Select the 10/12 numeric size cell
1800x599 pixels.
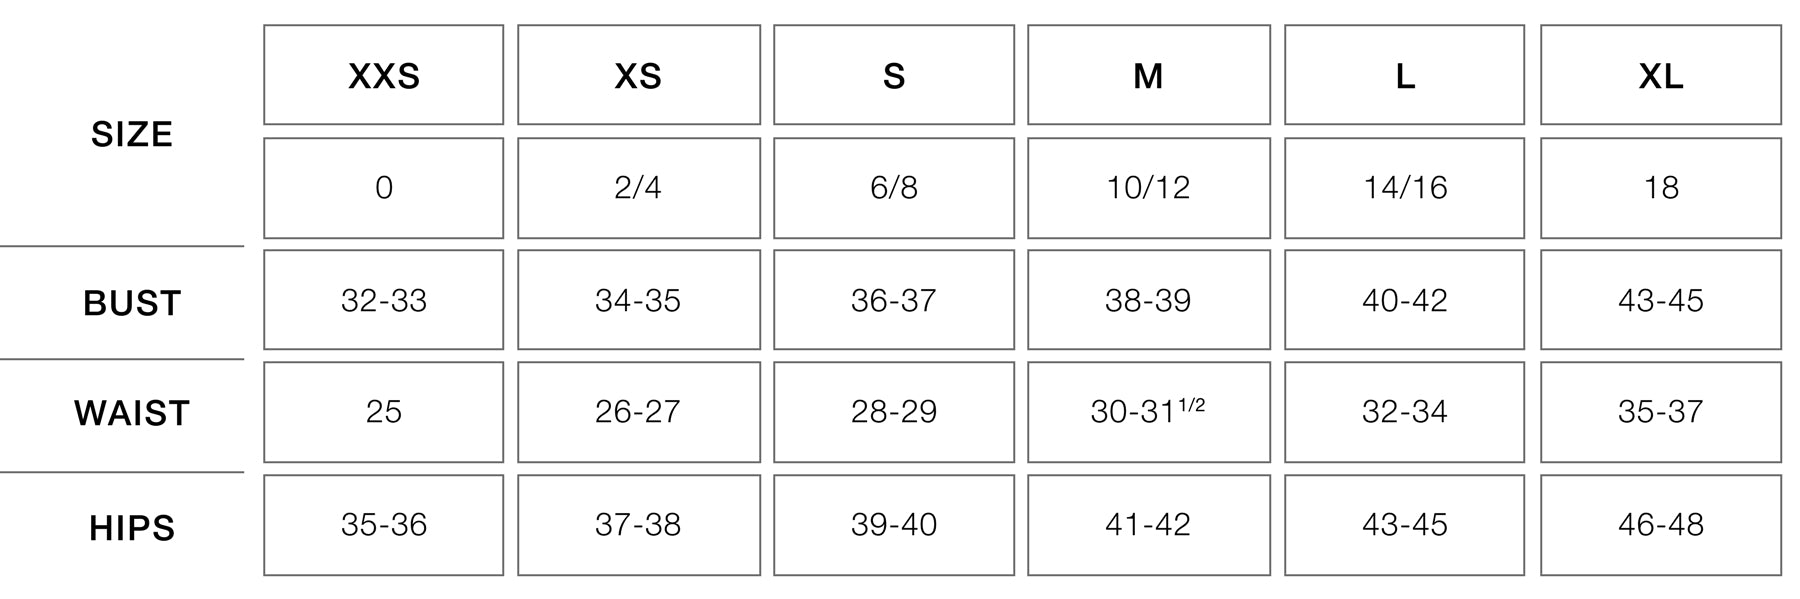[x=1148, y=188]
